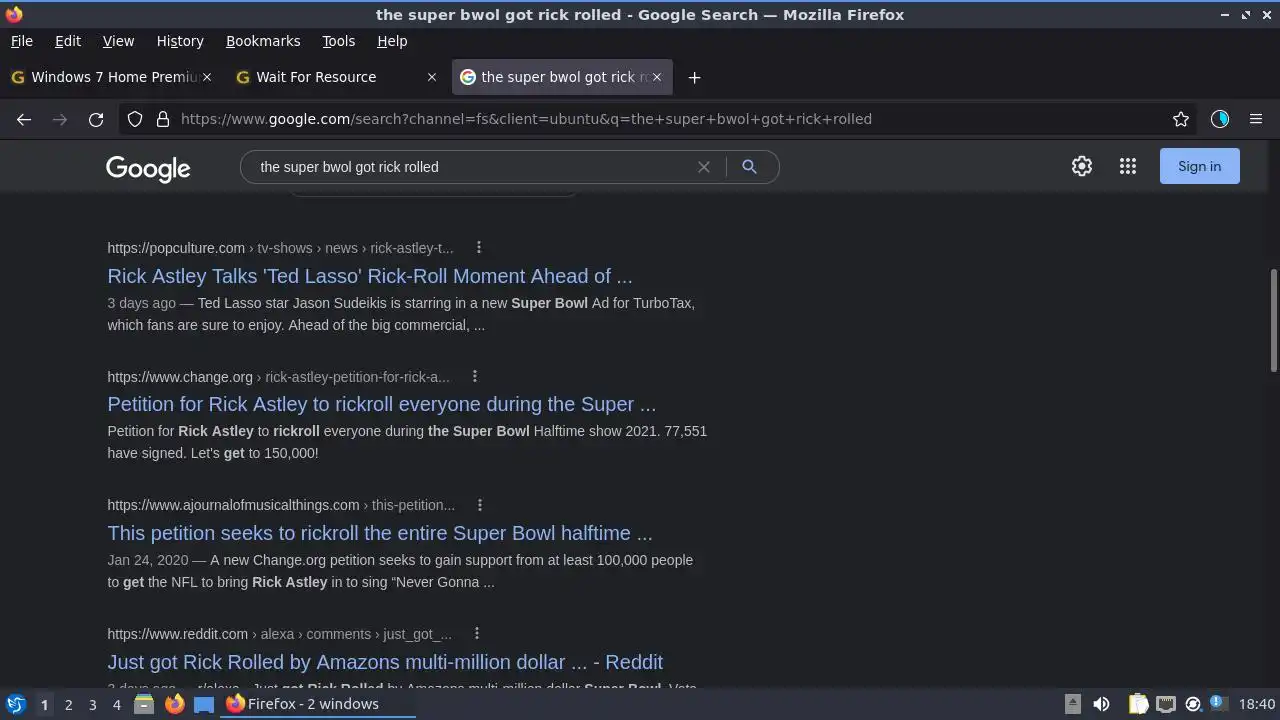Open the Tools menu
Viewport: 1280px width, 720px height.
tap(338, 41)
